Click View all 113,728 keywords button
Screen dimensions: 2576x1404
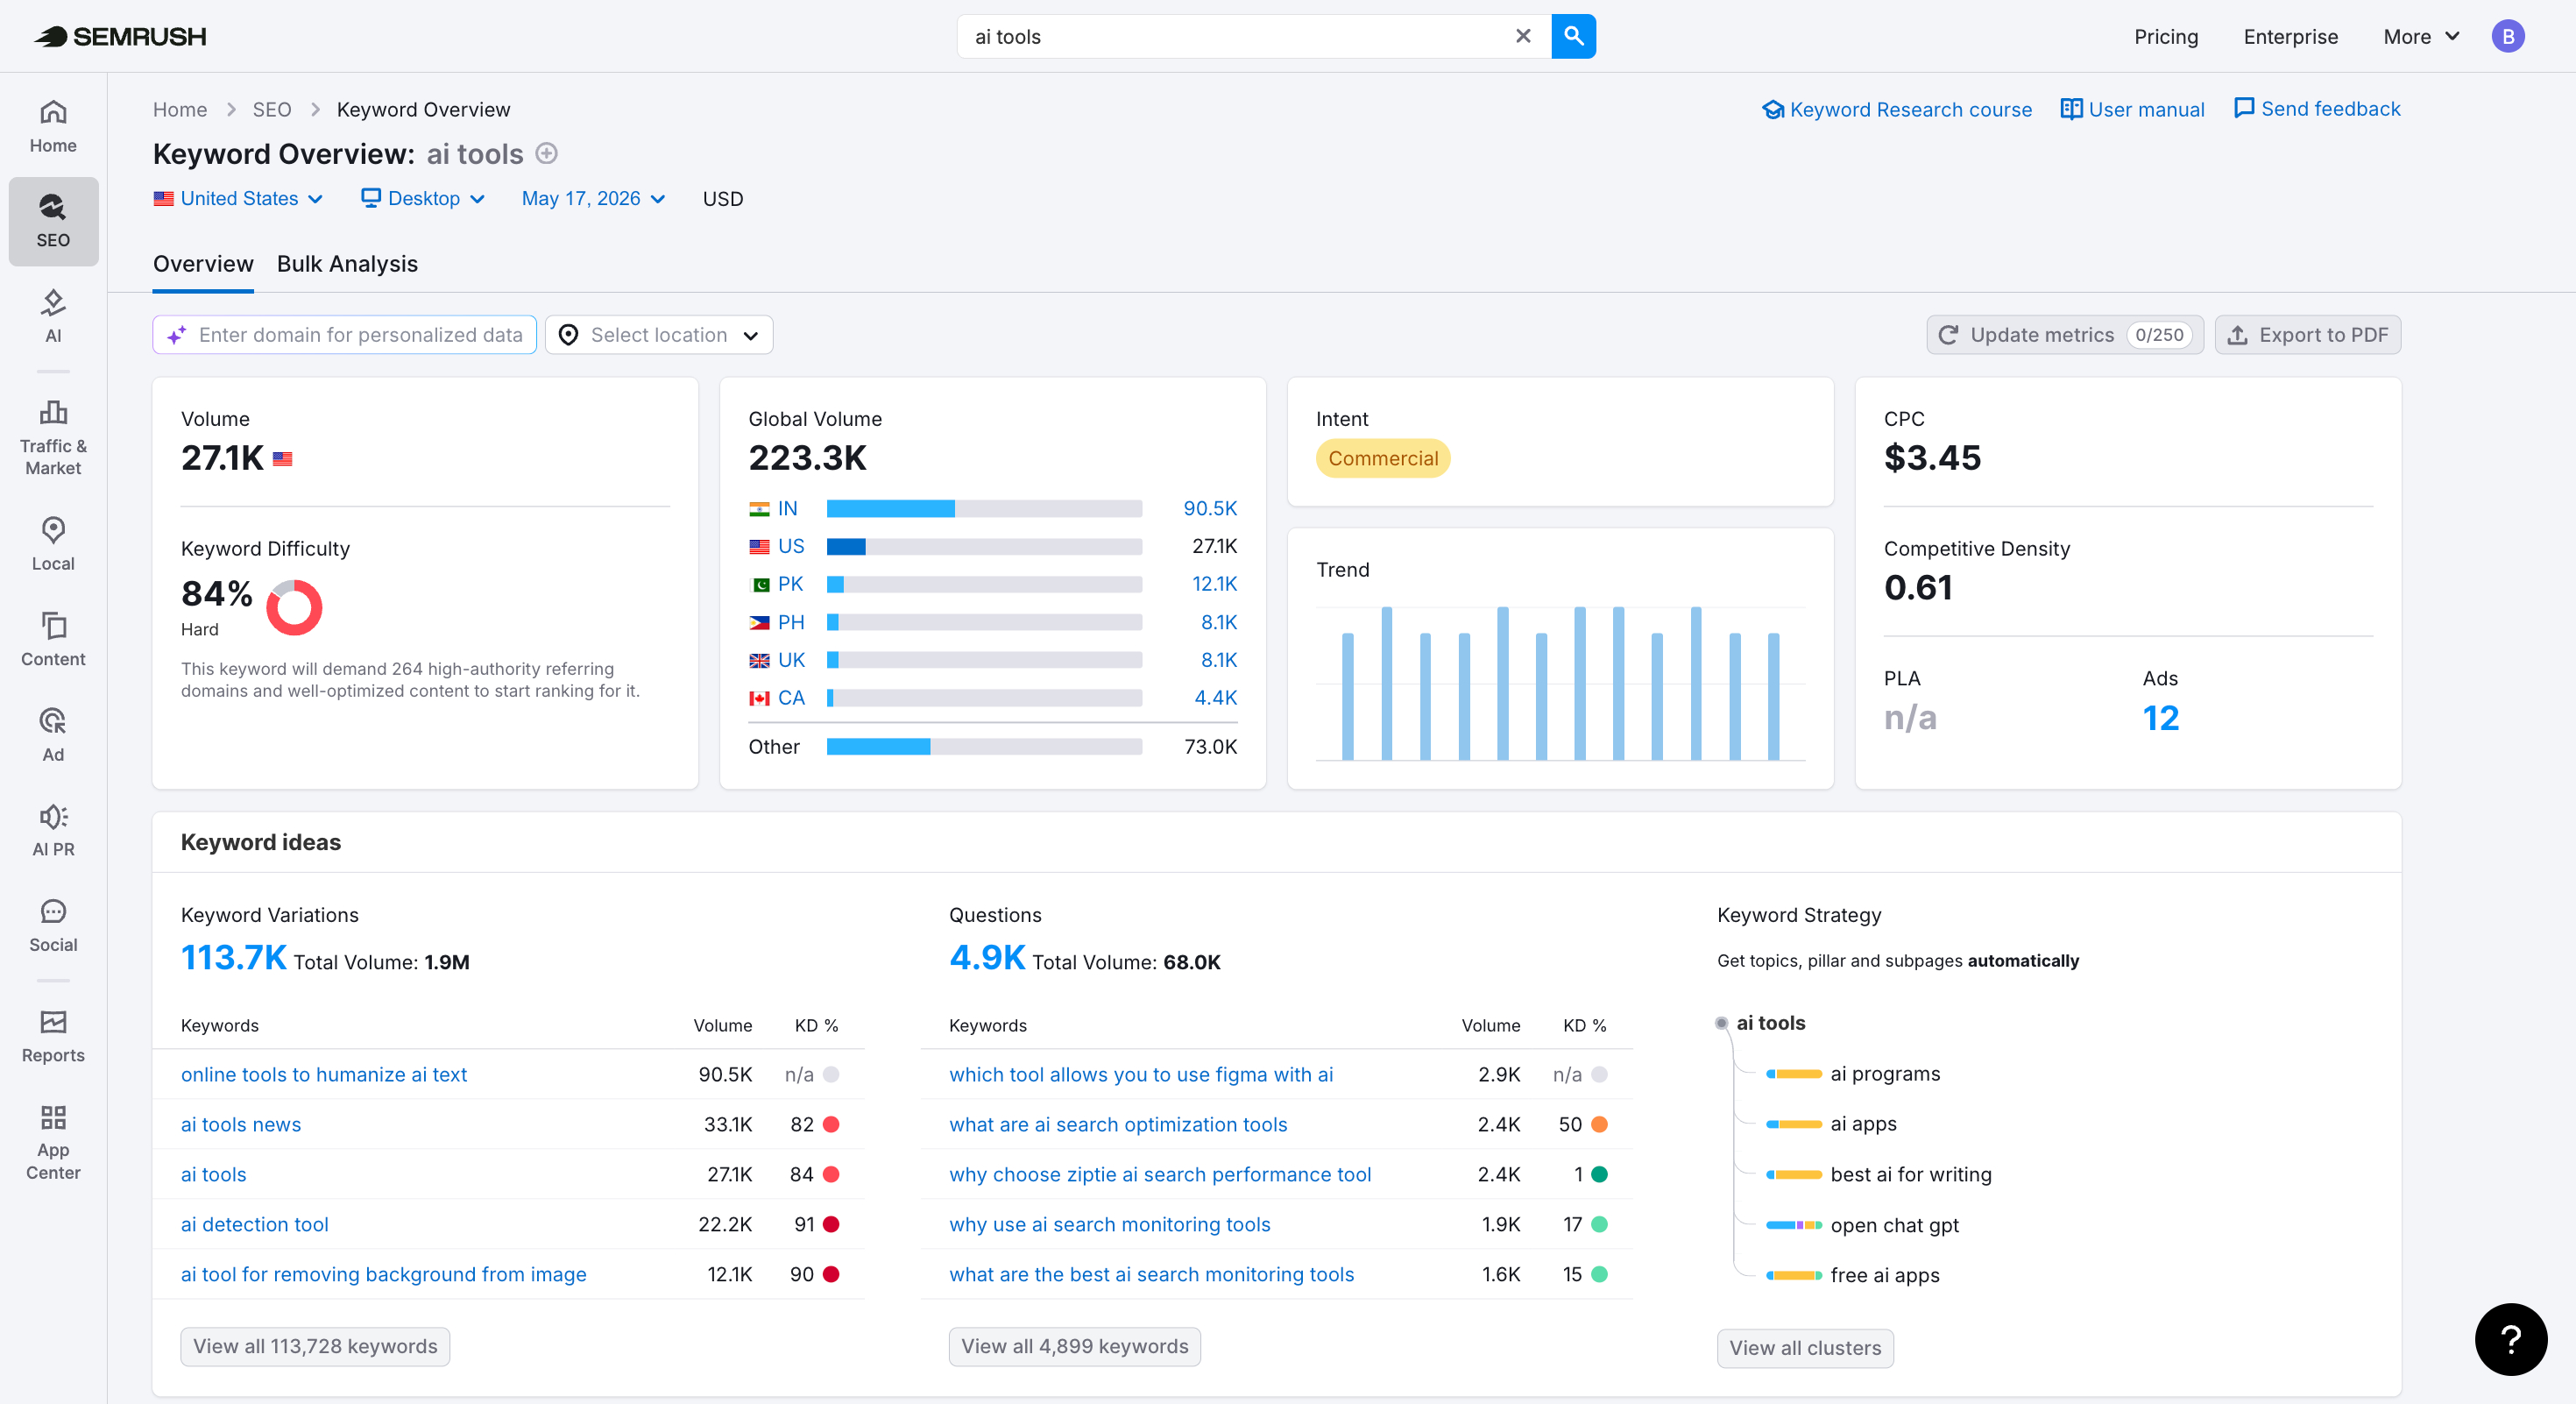(x=315, y=1347)
